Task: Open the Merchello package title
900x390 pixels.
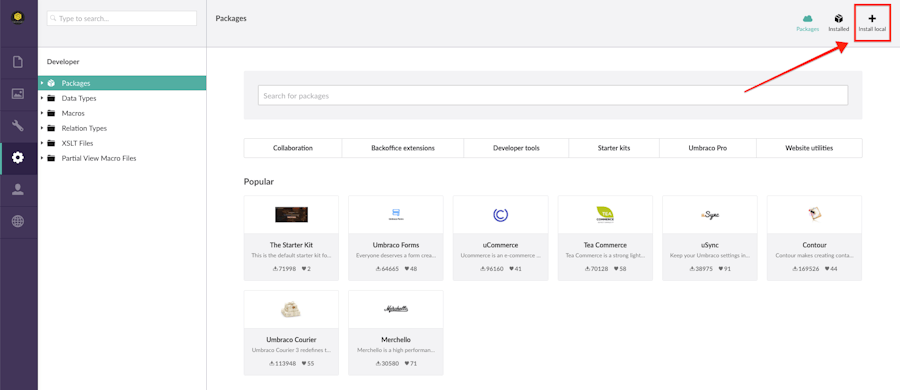Action: point(395,339)
